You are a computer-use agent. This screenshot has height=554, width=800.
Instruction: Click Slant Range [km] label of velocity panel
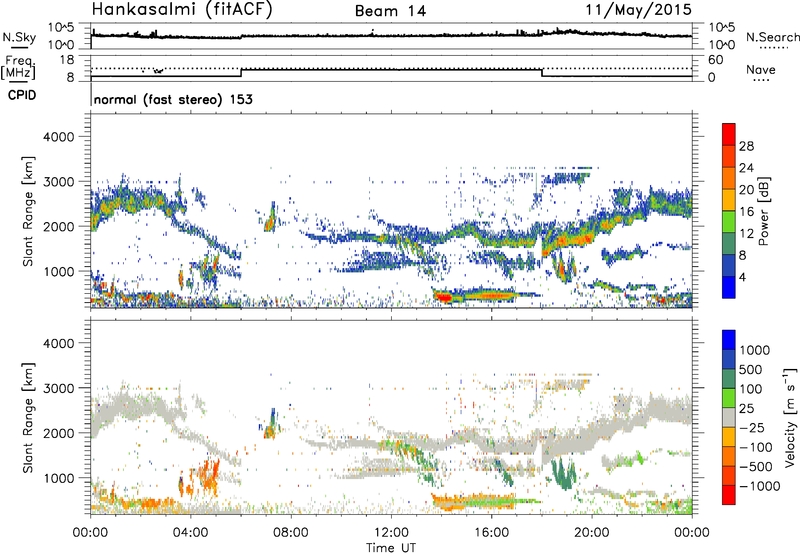(28, 417)
